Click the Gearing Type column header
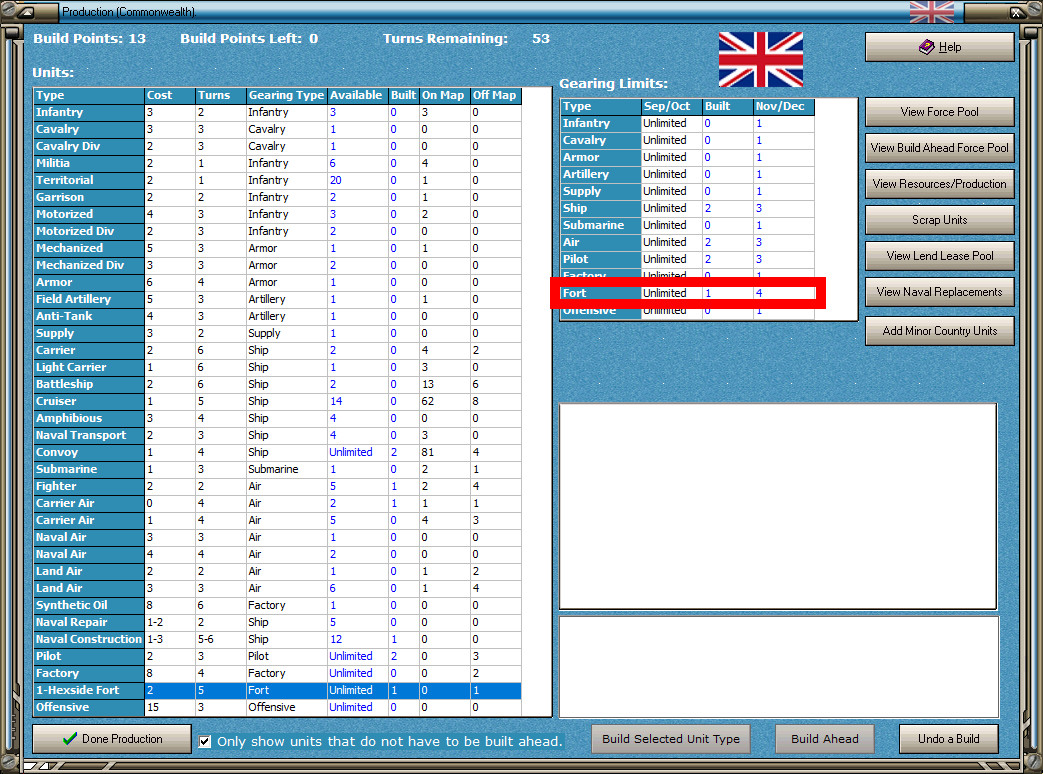Viewport: 1043px width, 774px height. pyautogui.click(x=287, y=95)
